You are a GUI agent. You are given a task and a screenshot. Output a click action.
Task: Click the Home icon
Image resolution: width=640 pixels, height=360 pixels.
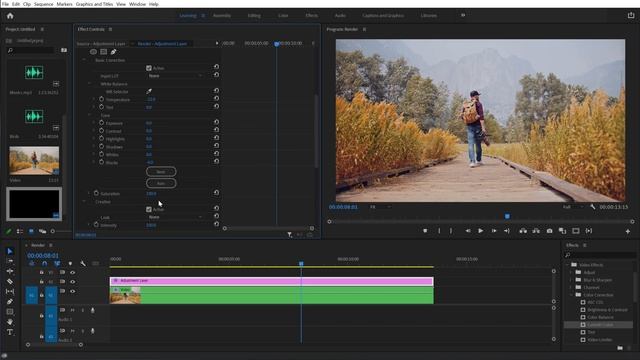[x=10, y=16]
